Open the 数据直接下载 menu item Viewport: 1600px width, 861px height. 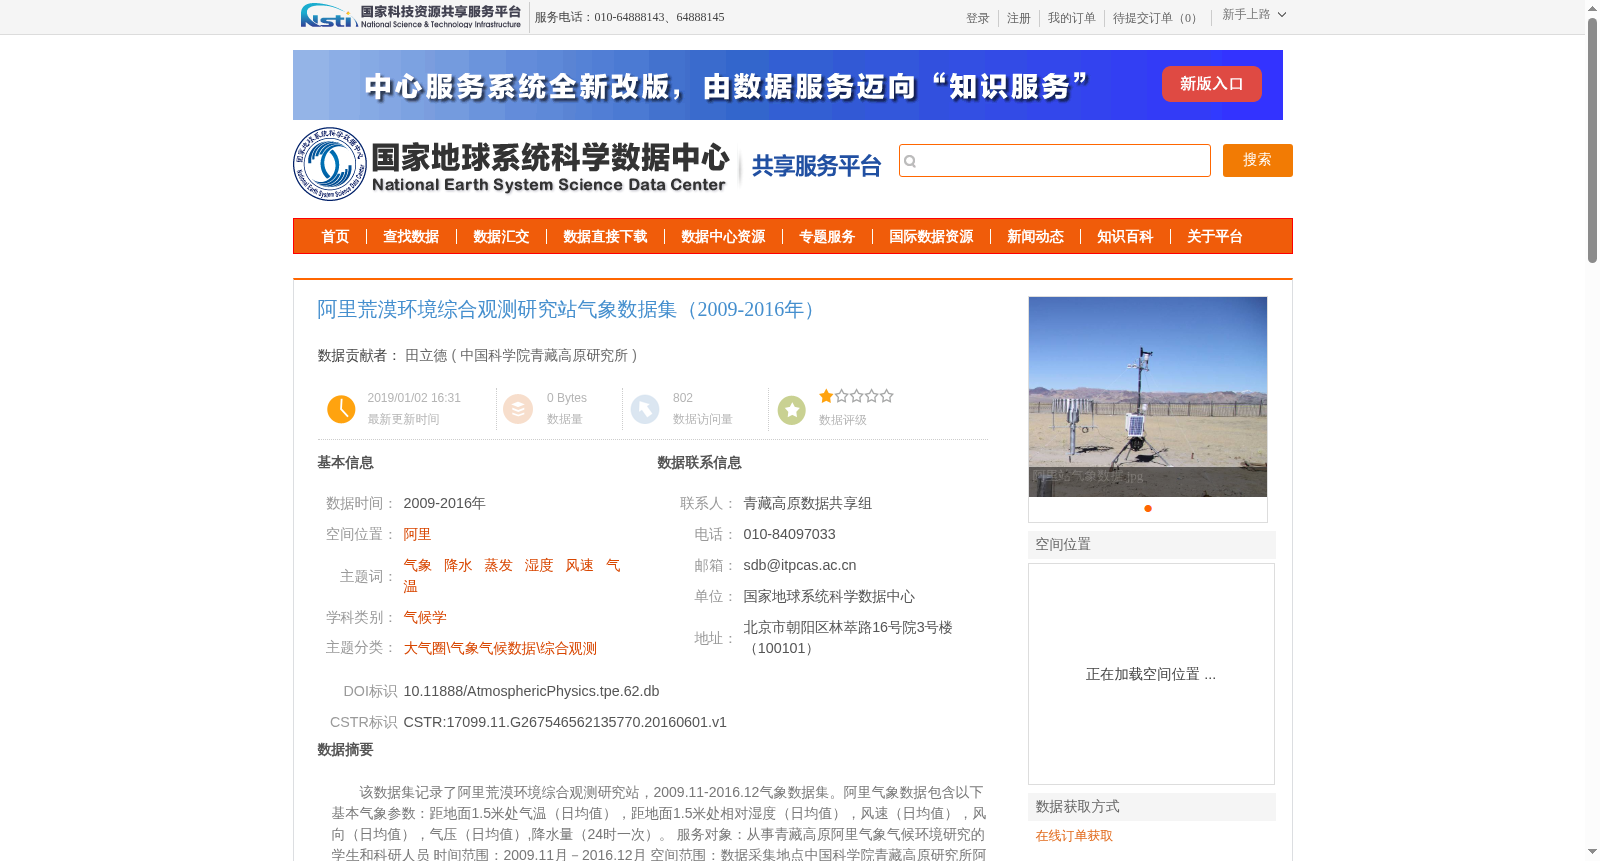click(605, 237)
